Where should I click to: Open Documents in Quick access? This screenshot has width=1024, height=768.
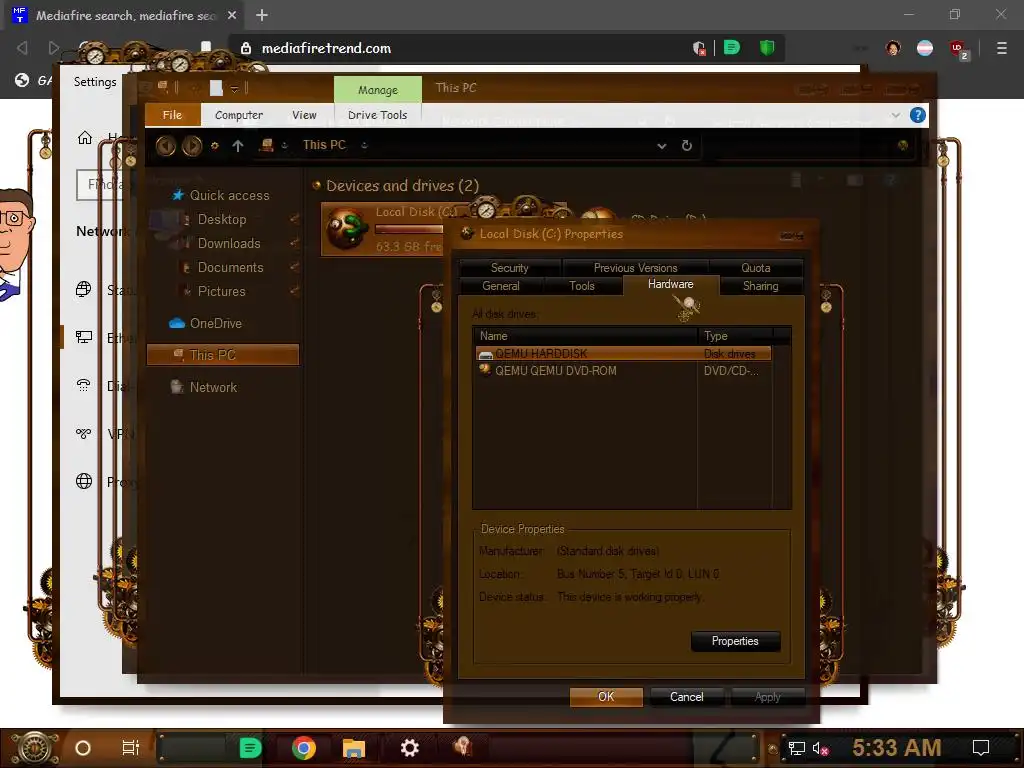231,268
